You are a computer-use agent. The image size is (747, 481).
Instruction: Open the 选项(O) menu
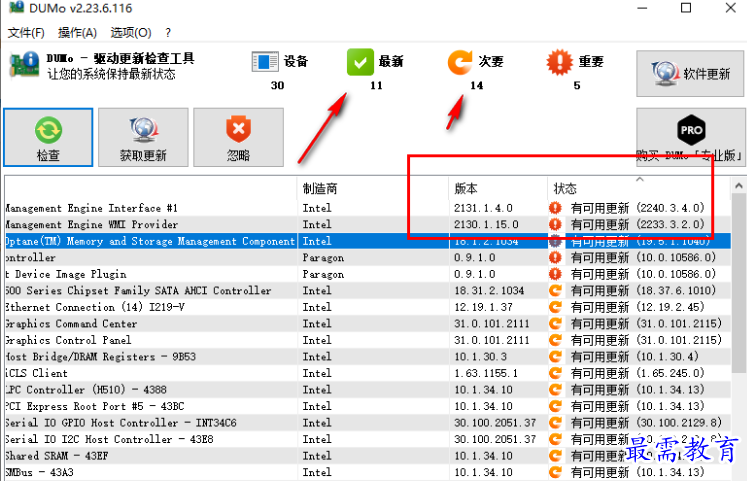click(131, 33)
